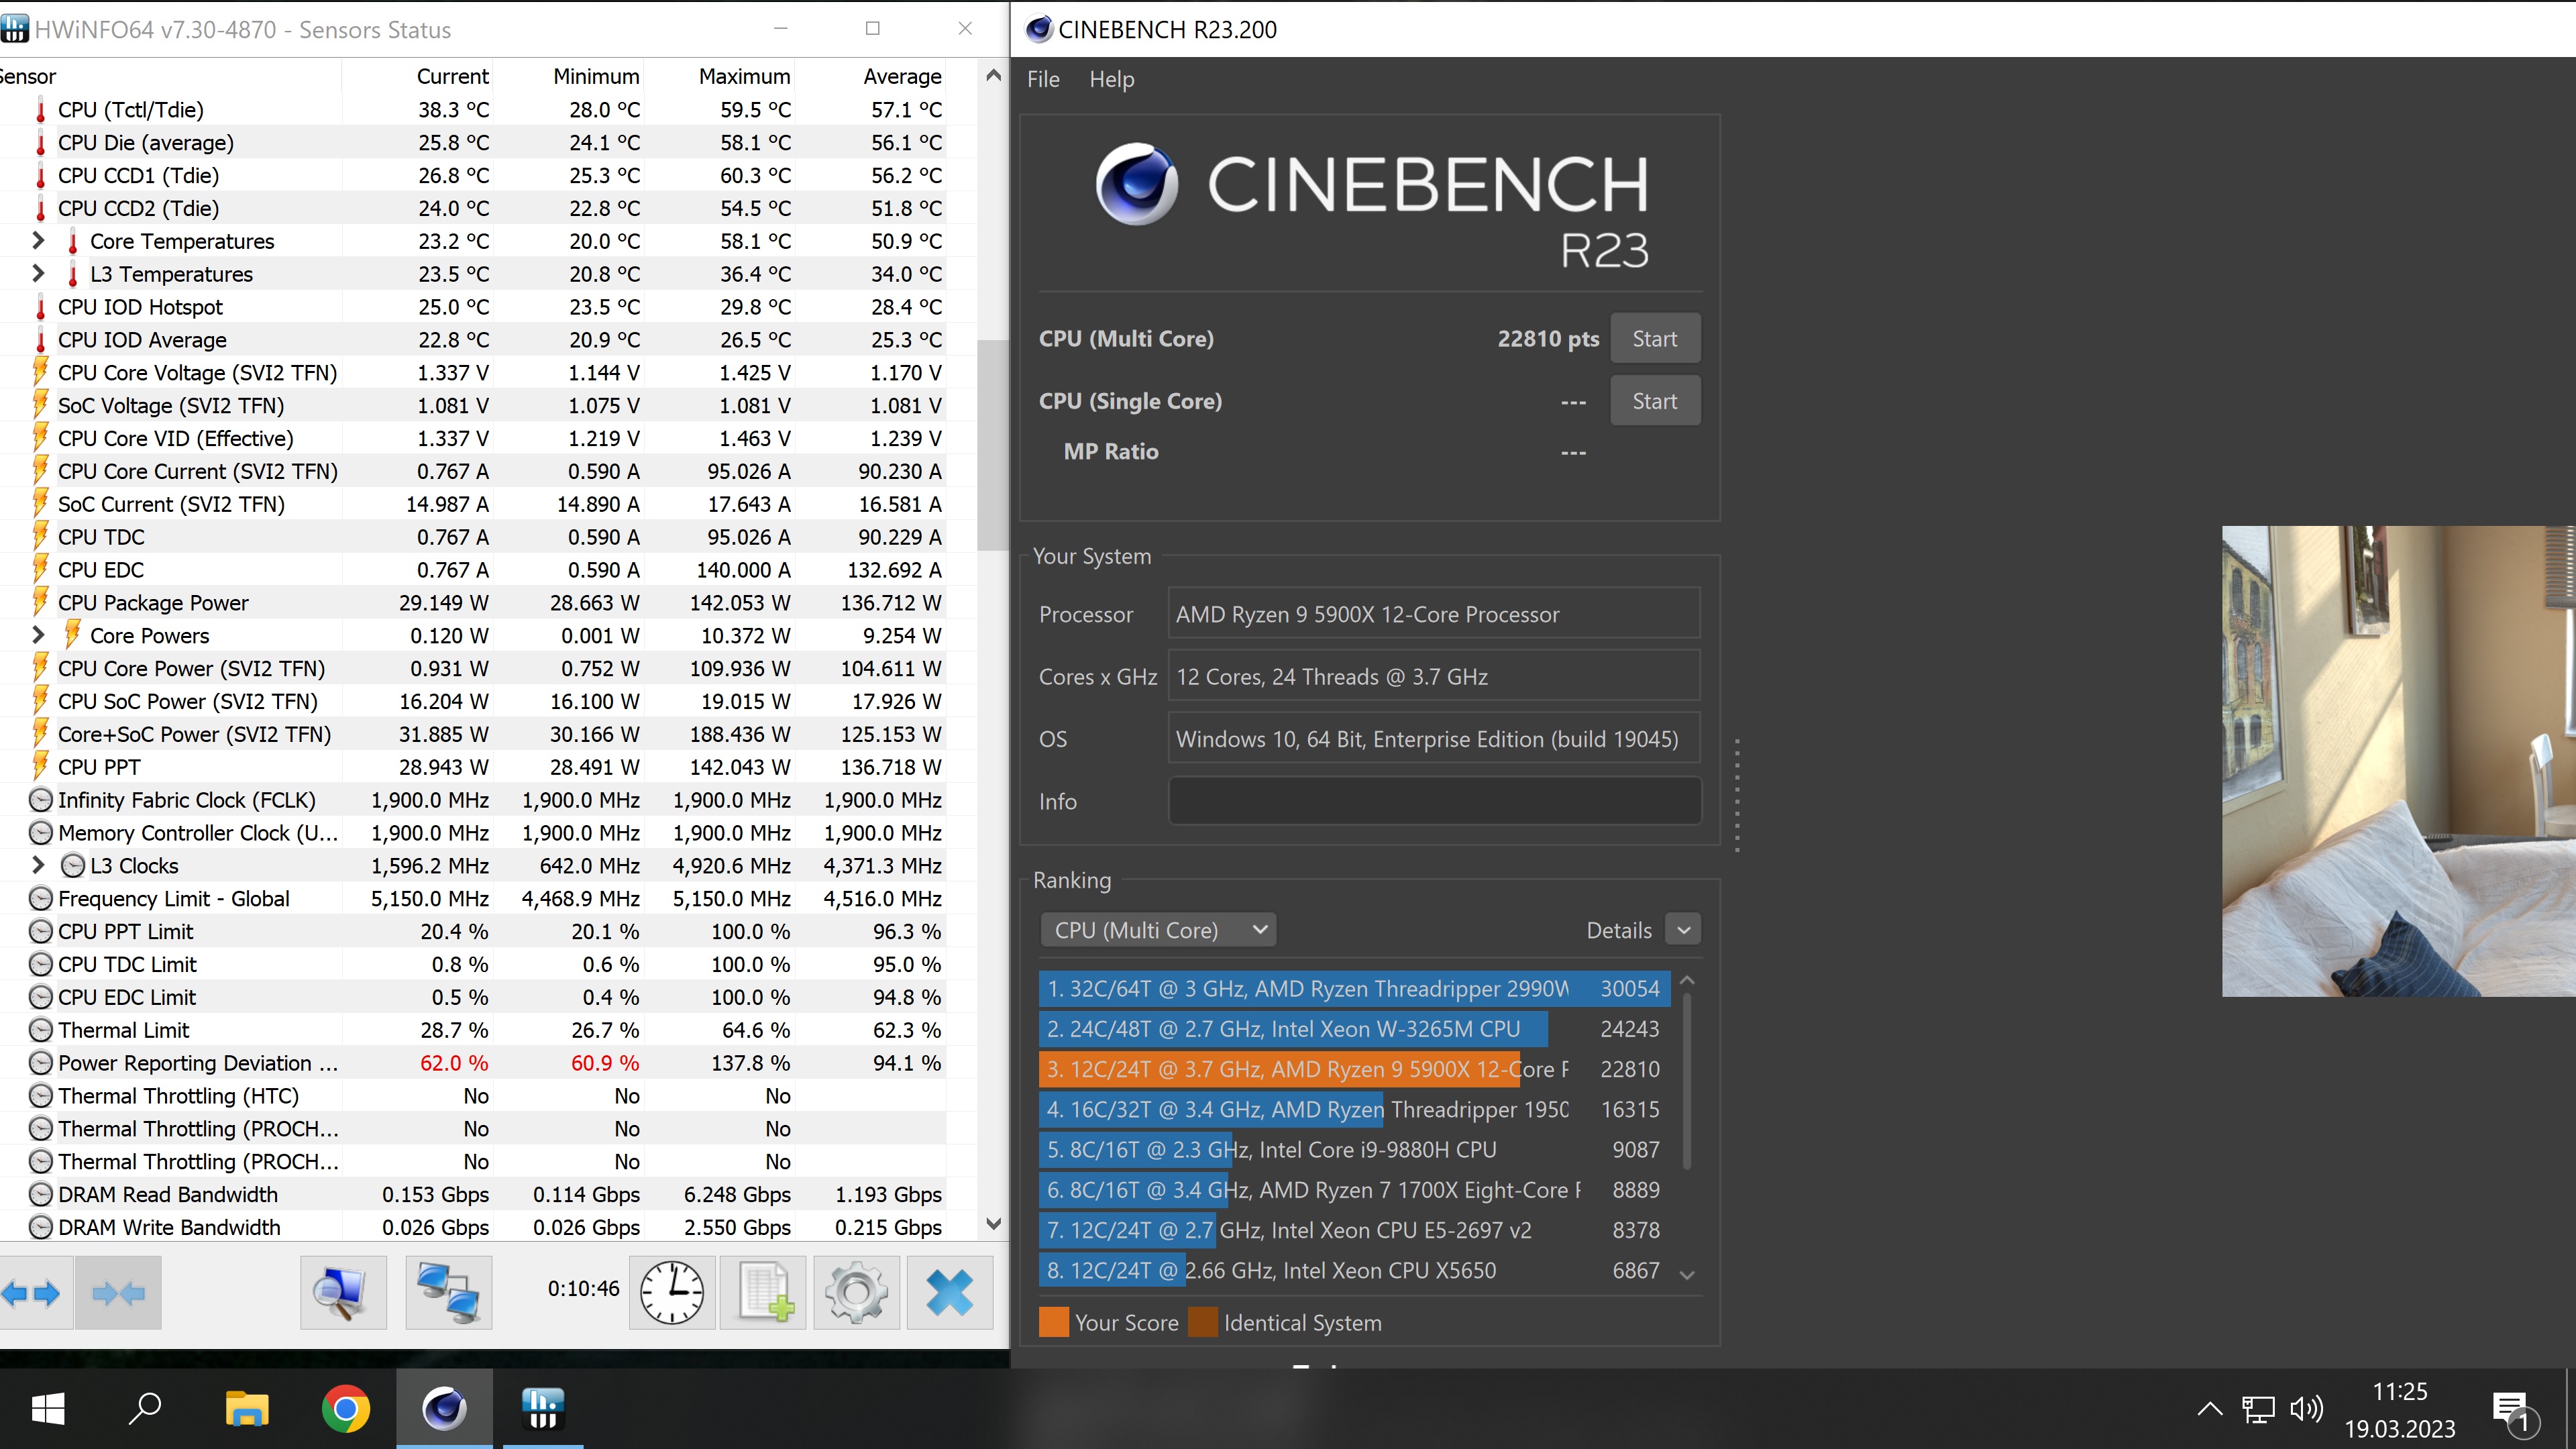Click the Current column header
Viewport: 2576px width, 1449px height.
point(452,76)
